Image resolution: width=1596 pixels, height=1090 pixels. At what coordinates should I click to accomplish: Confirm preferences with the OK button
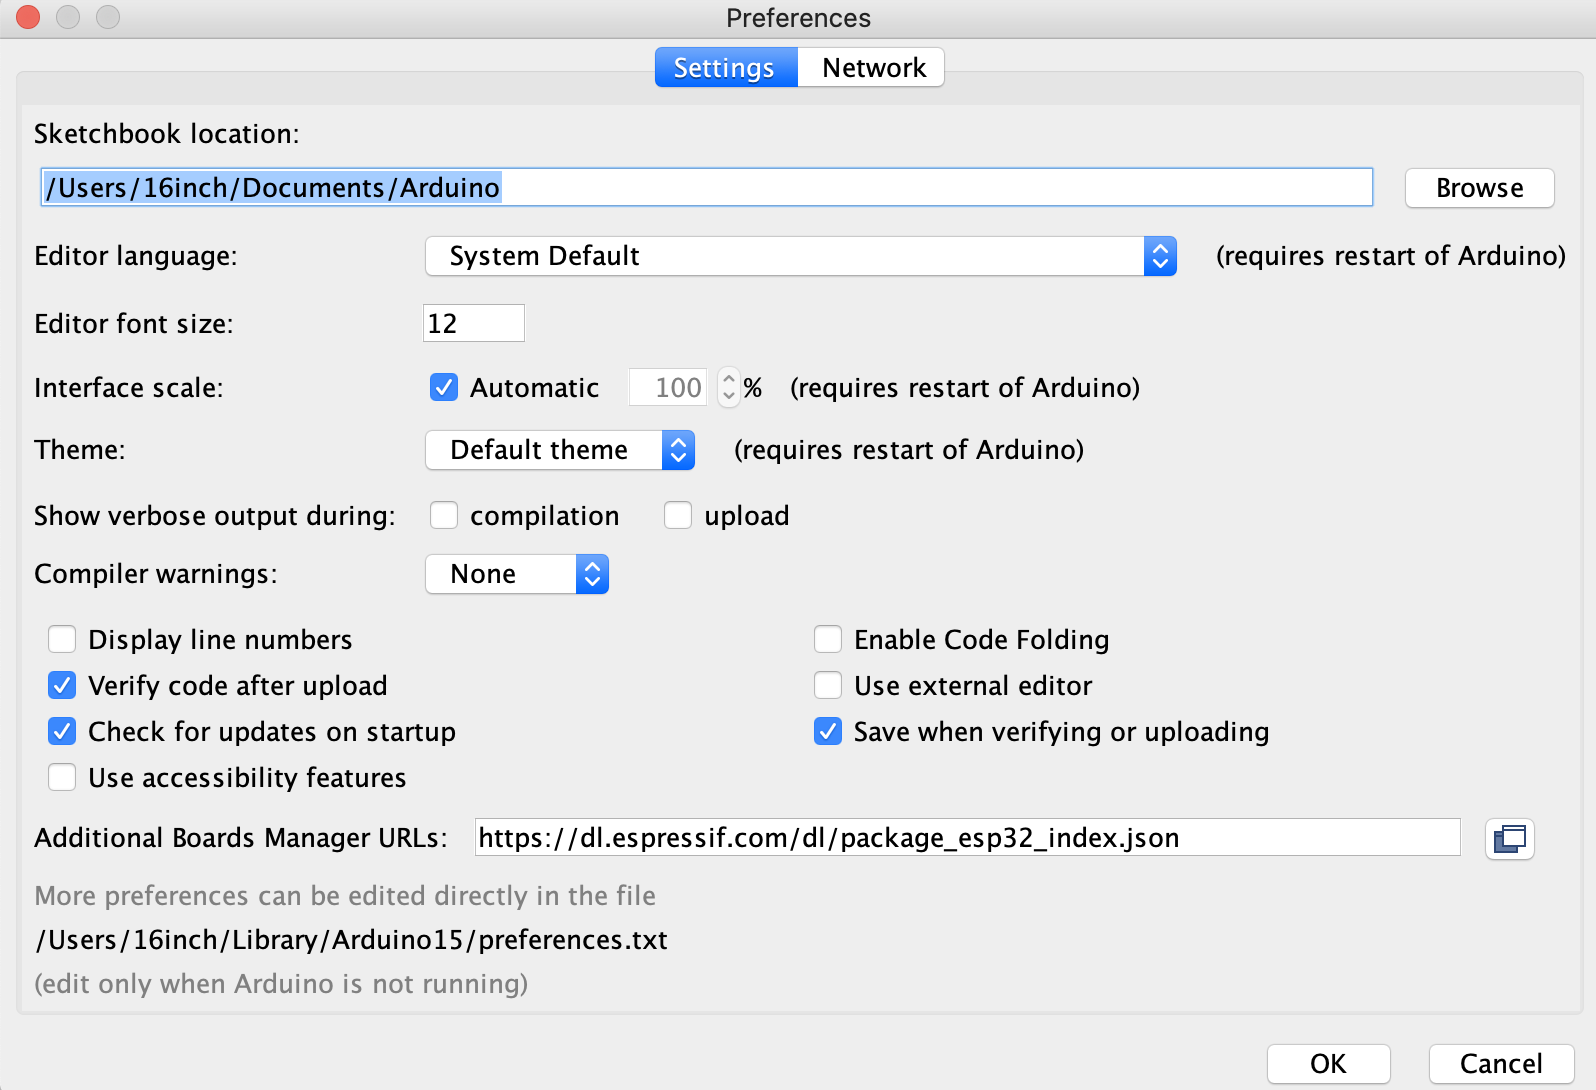[x=1328, y=1063]
